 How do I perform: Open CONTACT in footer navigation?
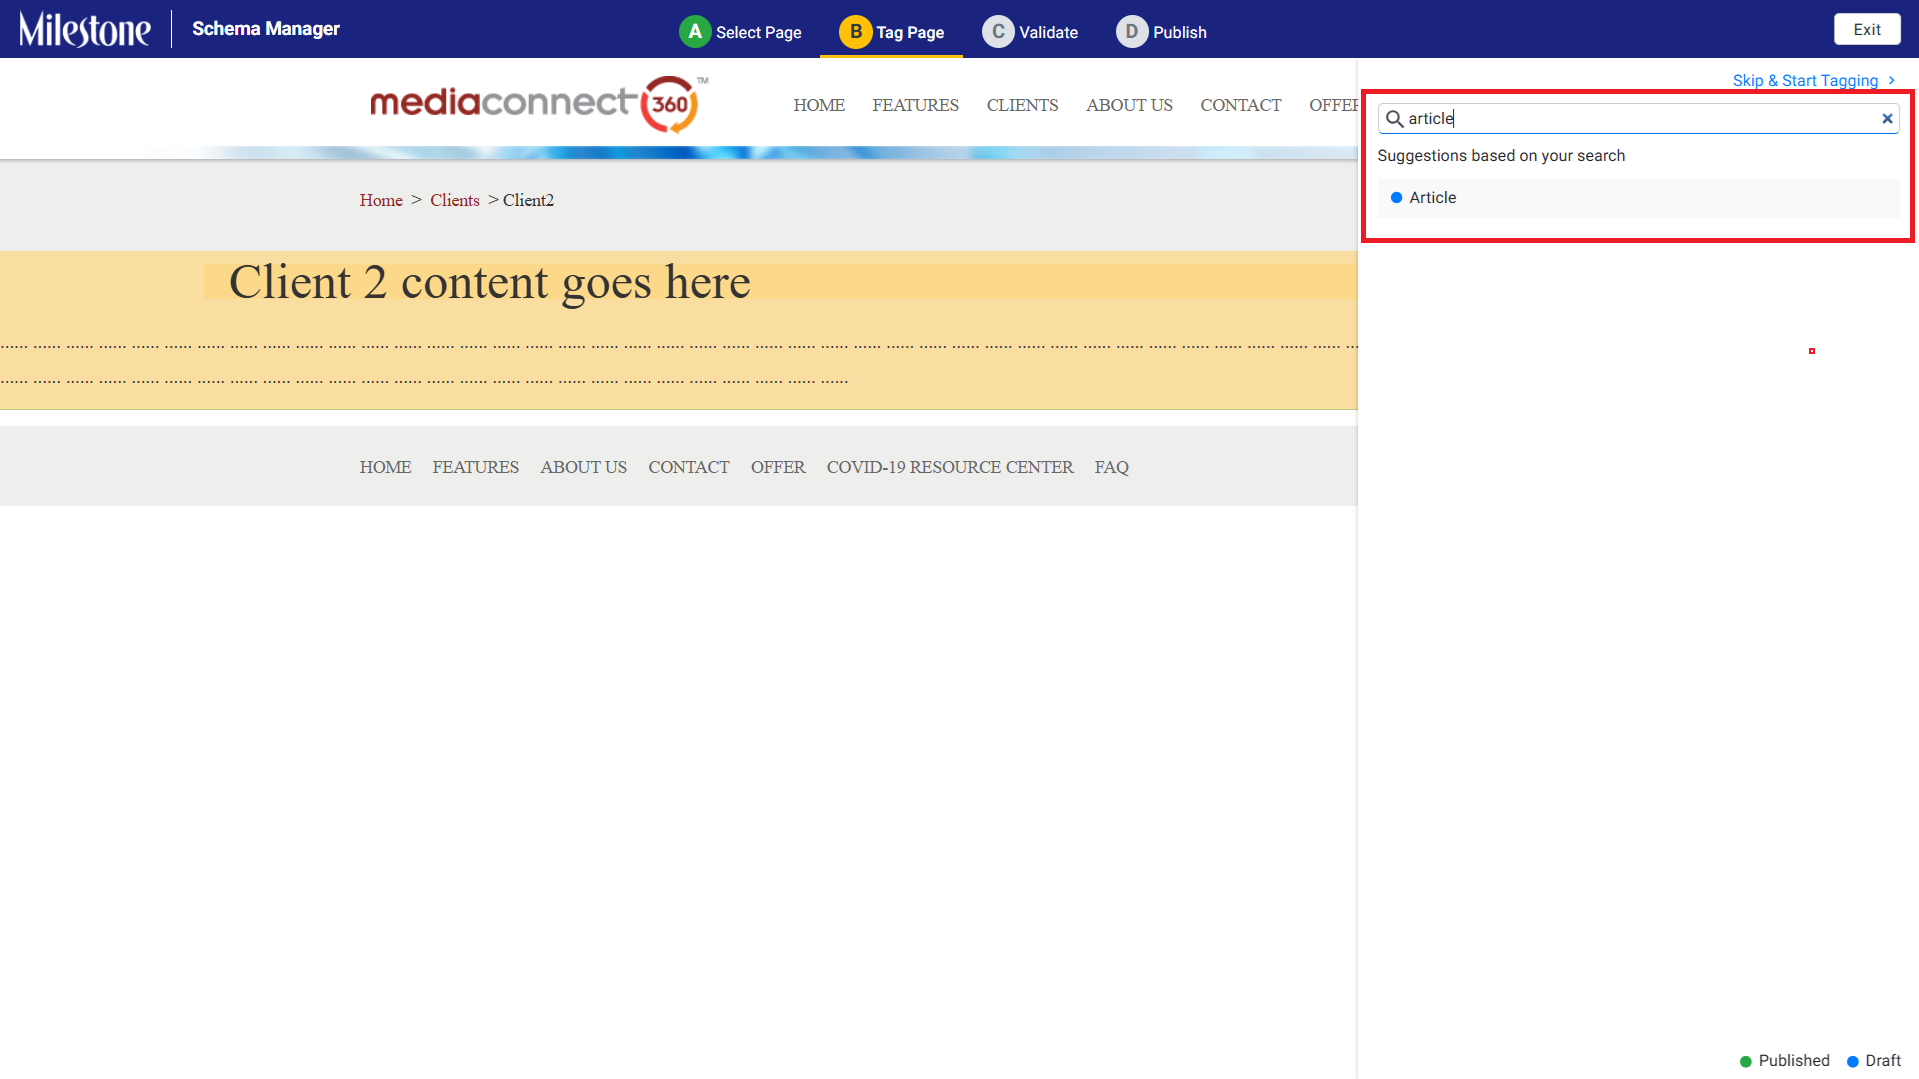[x=688, y=467]
